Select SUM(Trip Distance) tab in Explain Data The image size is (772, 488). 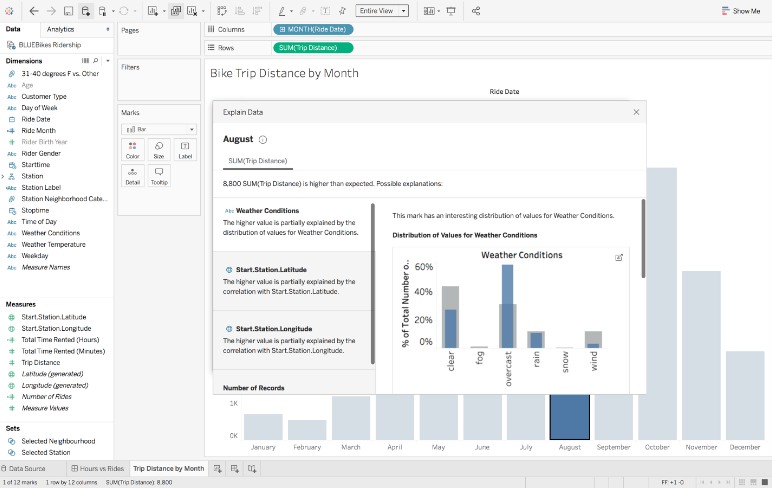coord(257,161)
